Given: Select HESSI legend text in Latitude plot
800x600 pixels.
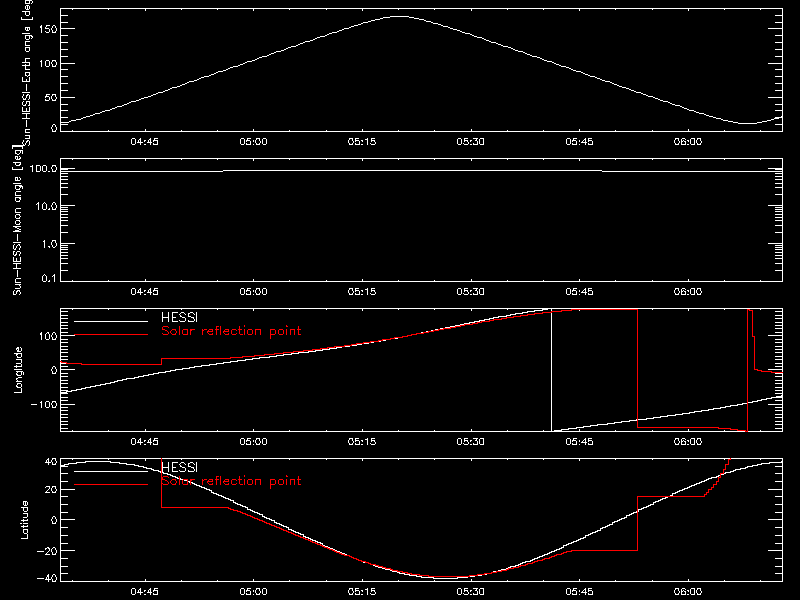Looking at the screenshot, I should (179, 467).
